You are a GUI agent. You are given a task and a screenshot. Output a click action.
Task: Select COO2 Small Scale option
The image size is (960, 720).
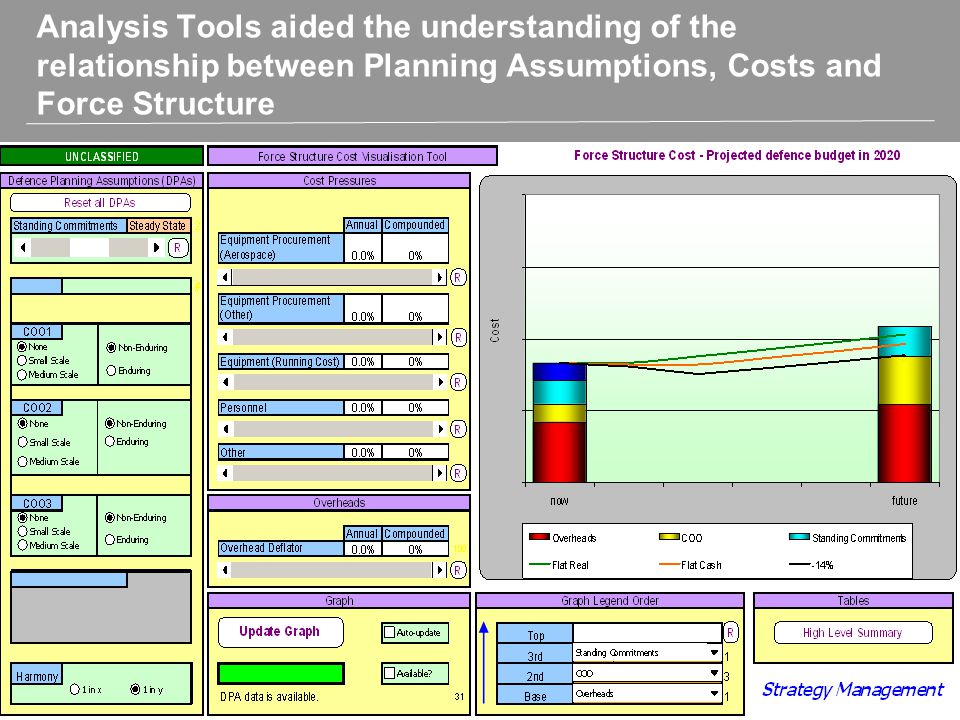point(23,442)
